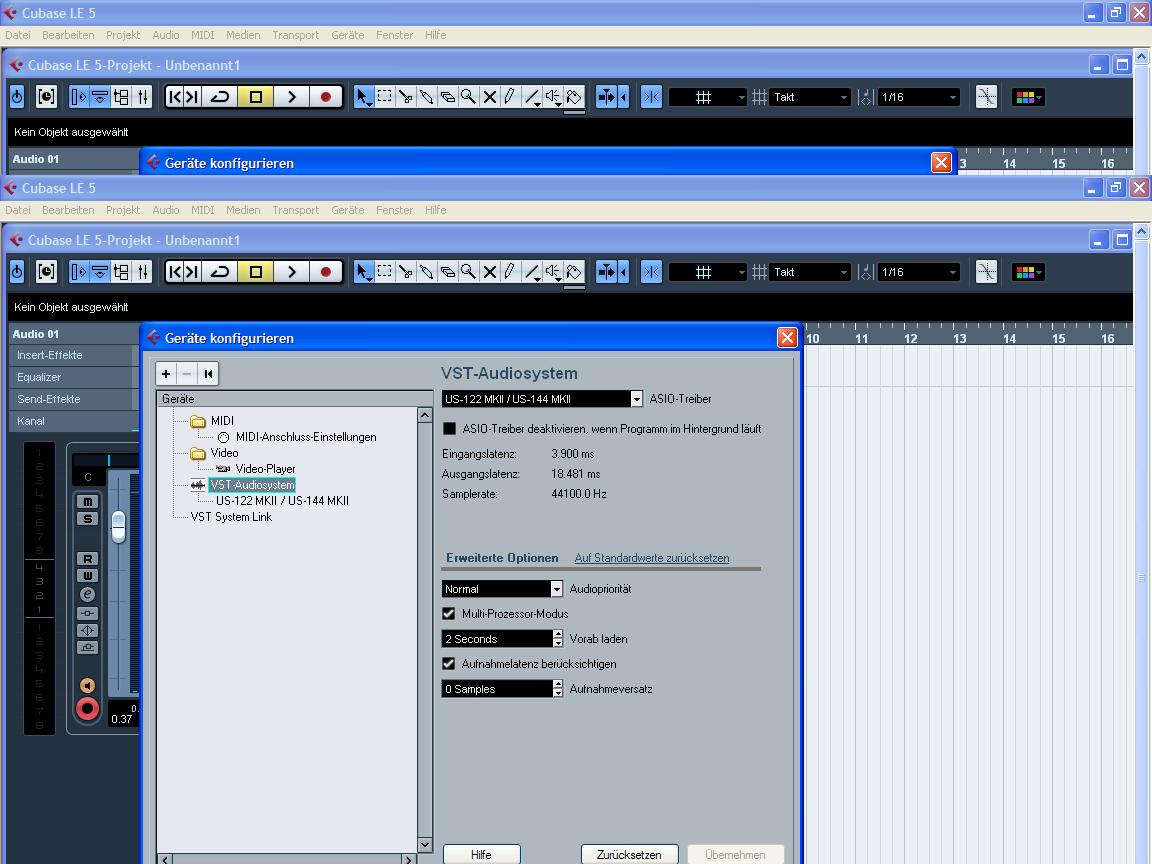The height and width of the screenshot is (864, 1152).
Task: Select the Mute X tool in lower toolbar
Action: pyautogui.click(x=489, y=272)
